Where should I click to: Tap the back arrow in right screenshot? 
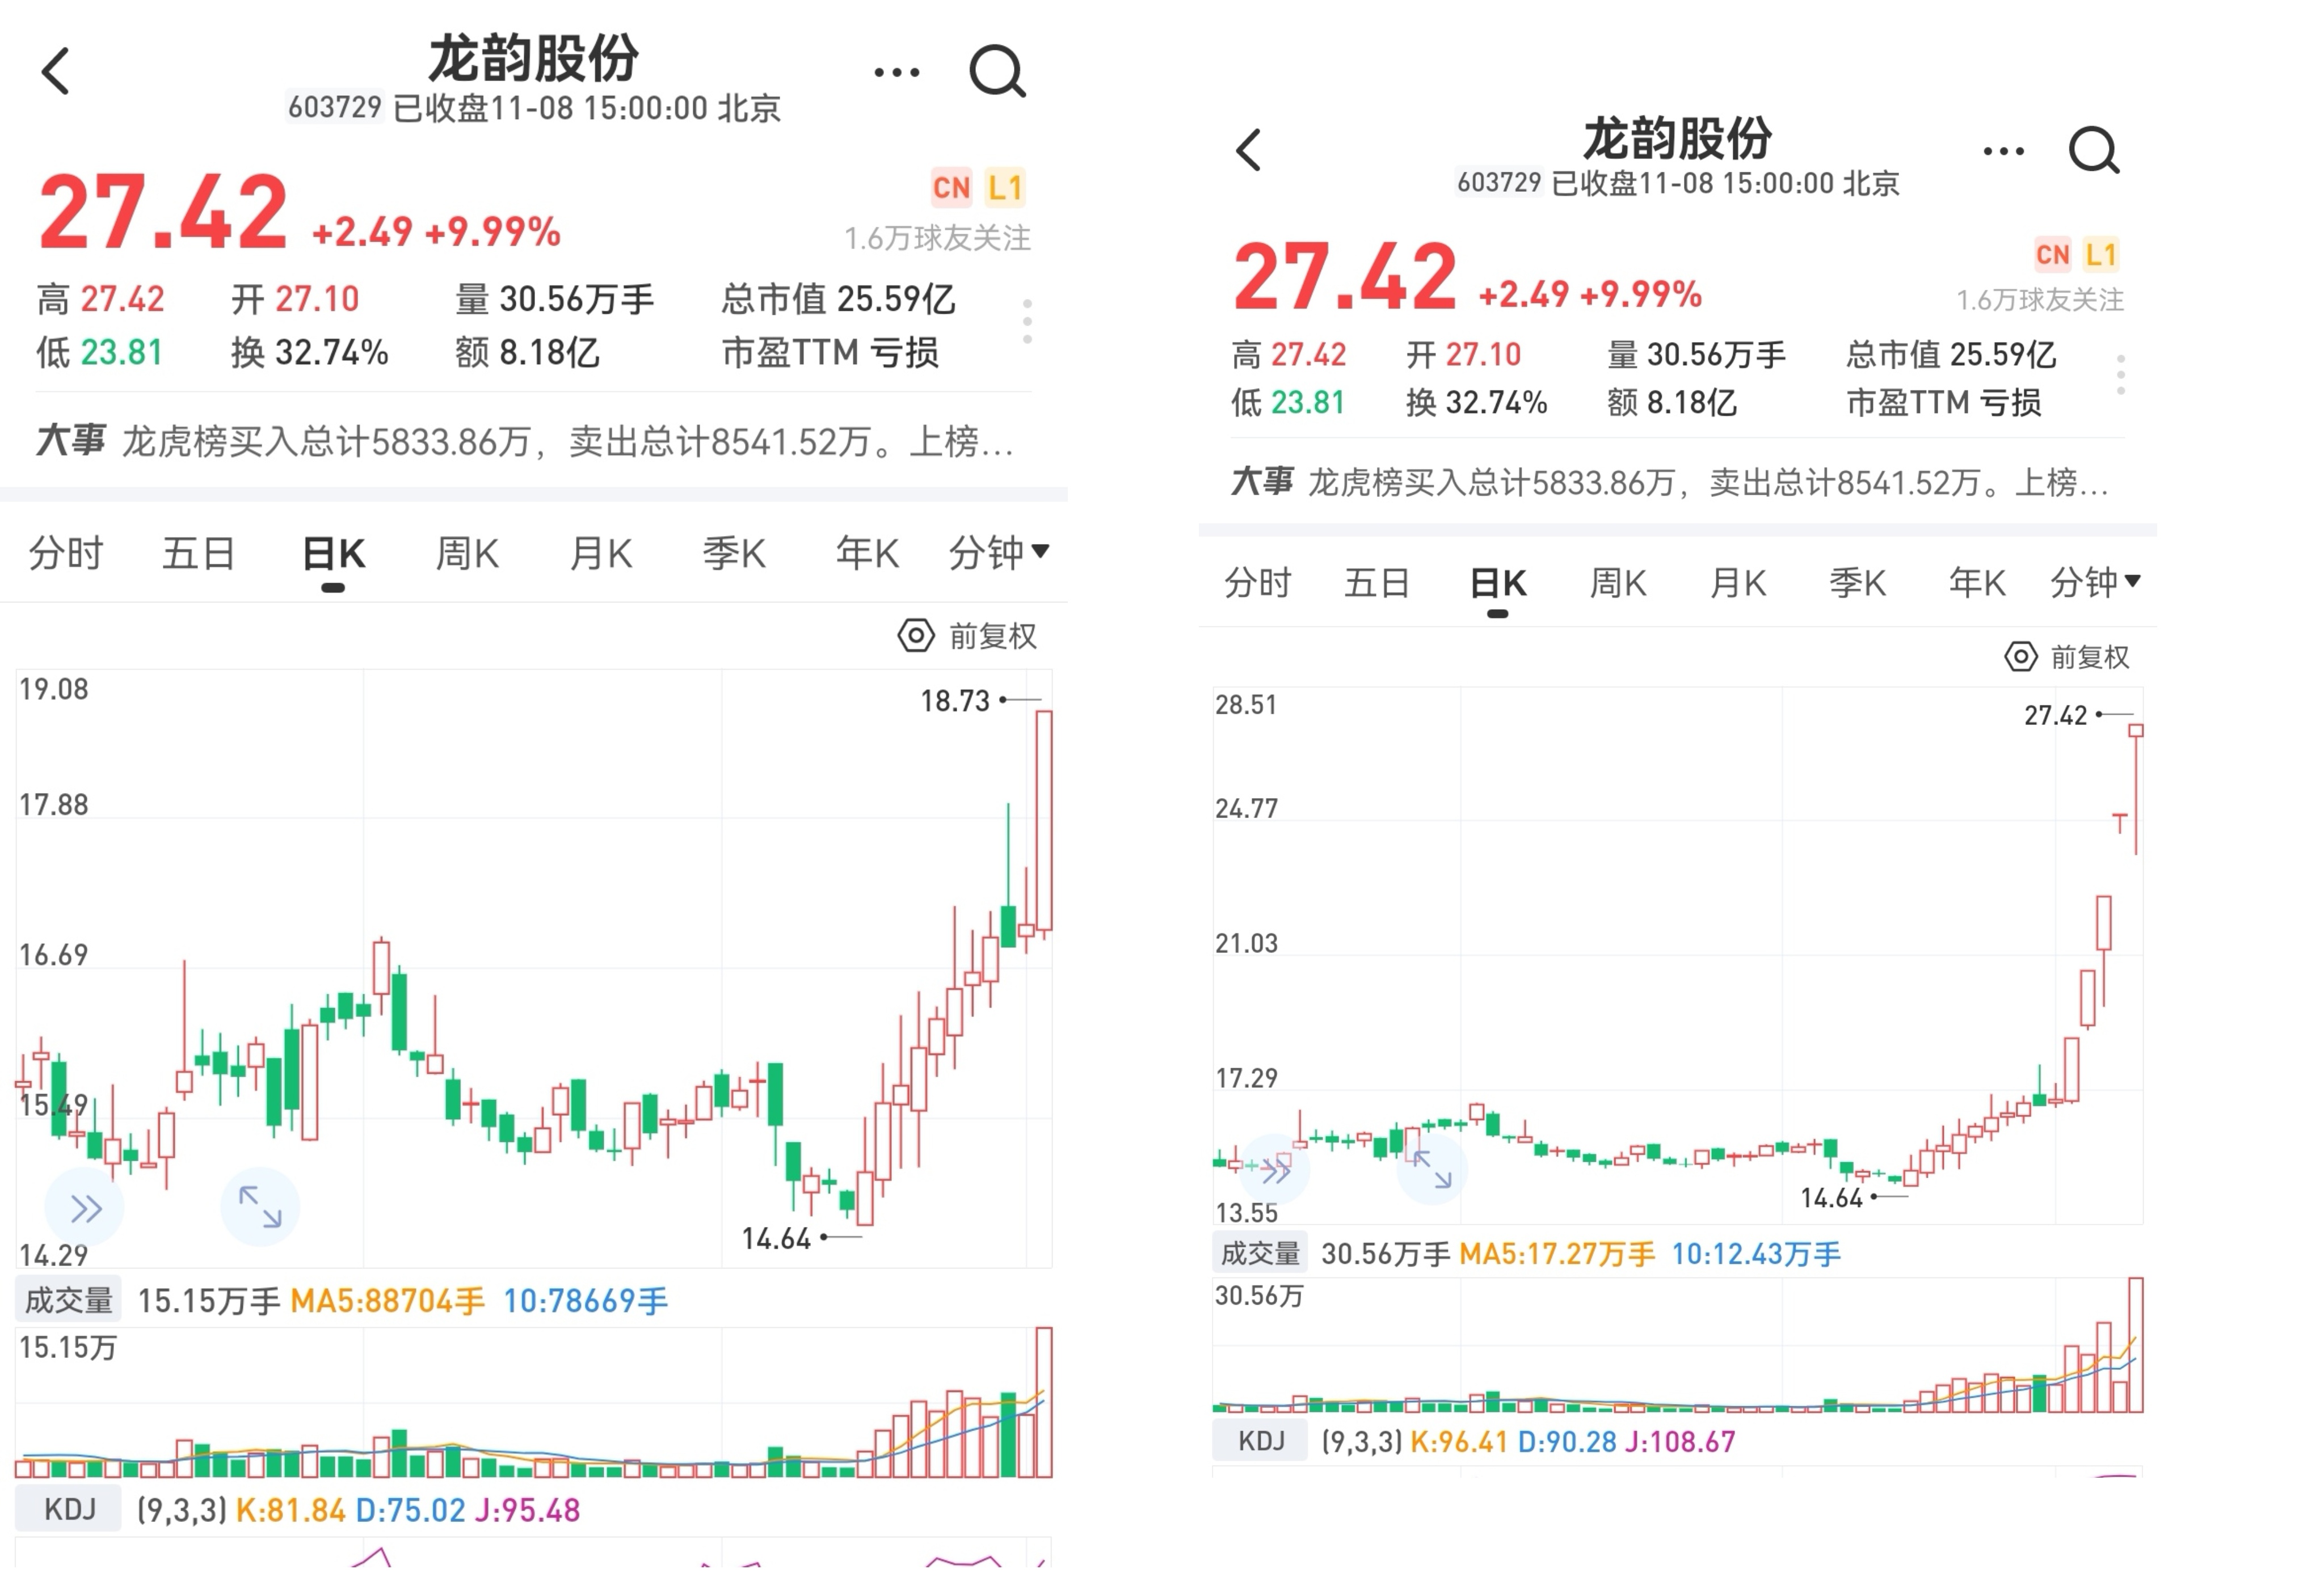1249,151
